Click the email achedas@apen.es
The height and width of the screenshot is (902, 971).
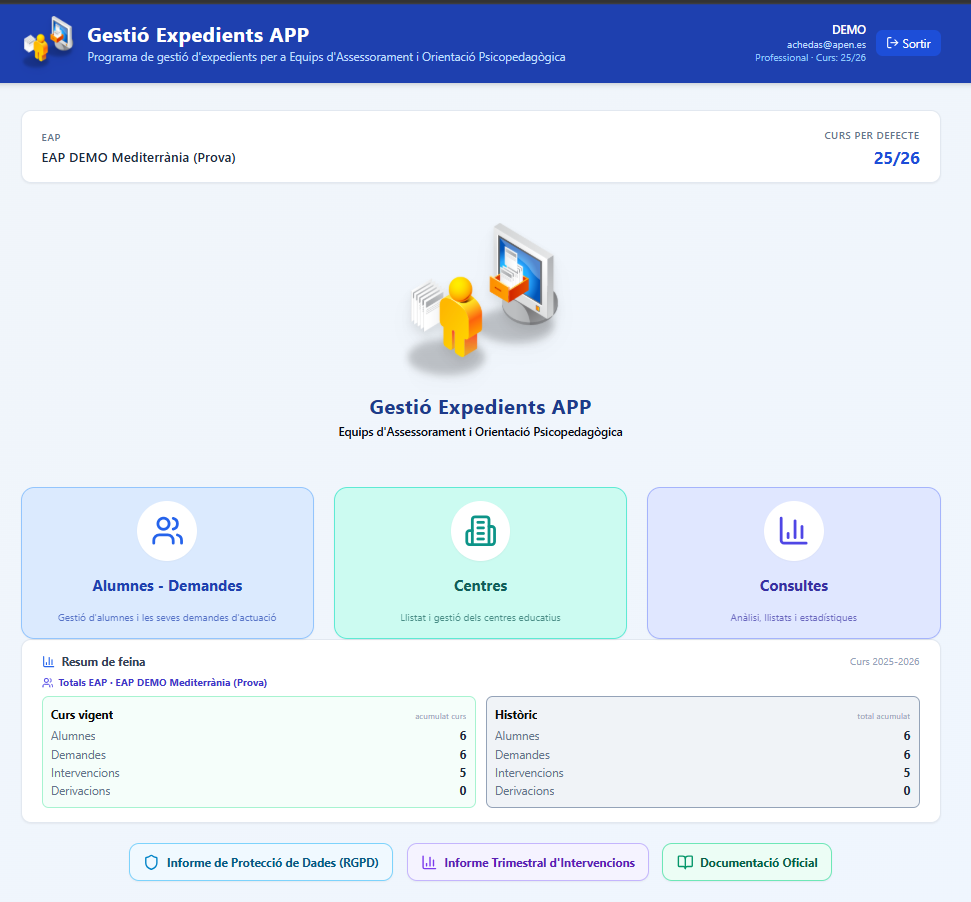tap(826, 45)
